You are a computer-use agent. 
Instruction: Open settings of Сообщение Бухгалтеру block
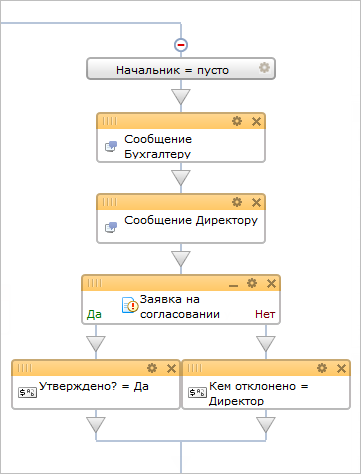pyautogui.click(x=237, y=121)
